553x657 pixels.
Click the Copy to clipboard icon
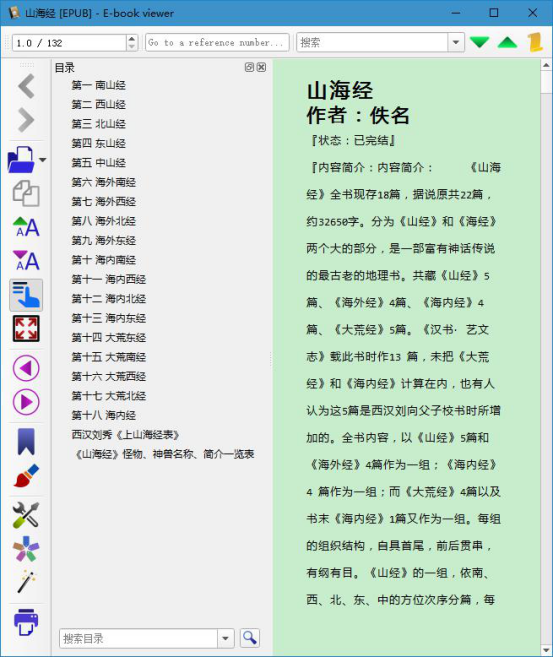(x=26, y=193)
